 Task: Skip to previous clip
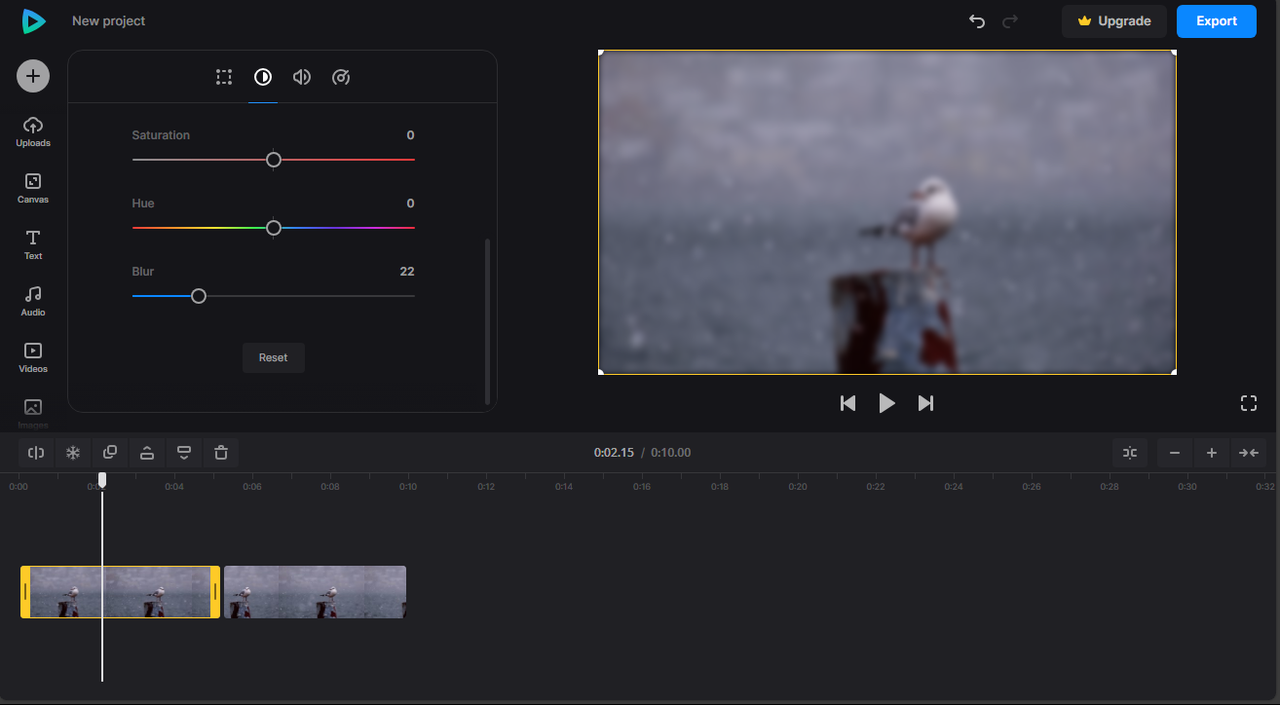click(x=848, y=403)
